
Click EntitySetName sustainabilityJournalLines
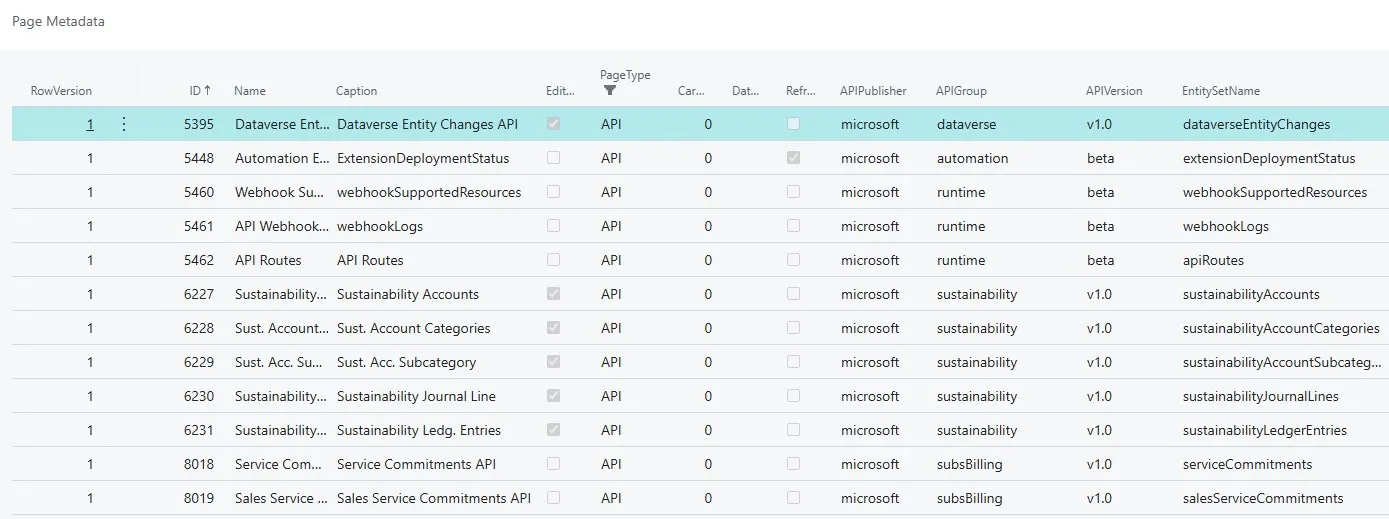point(1261,396)
